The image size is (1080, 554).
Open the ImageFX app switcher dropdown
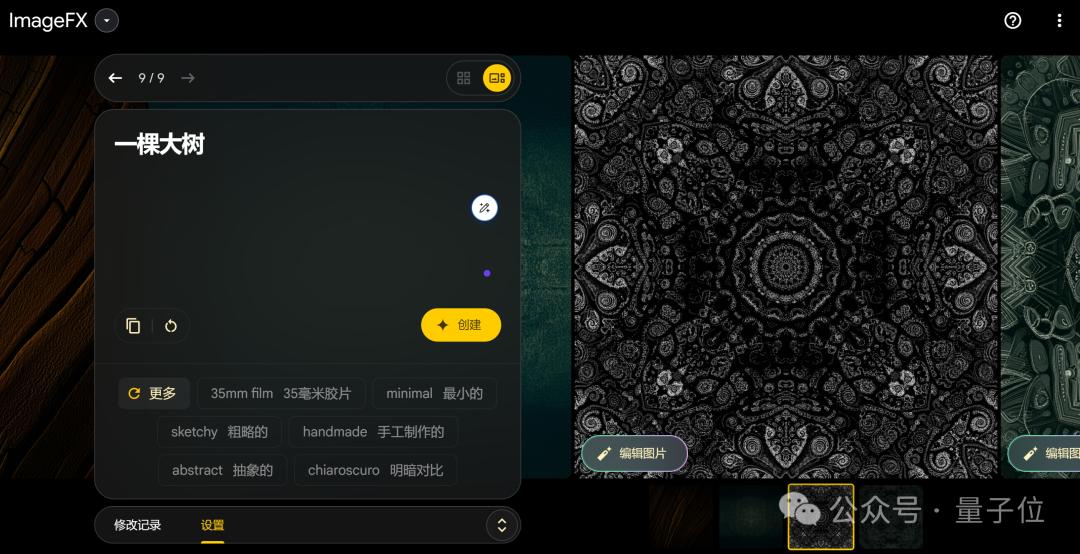click(x=107, y=20)
